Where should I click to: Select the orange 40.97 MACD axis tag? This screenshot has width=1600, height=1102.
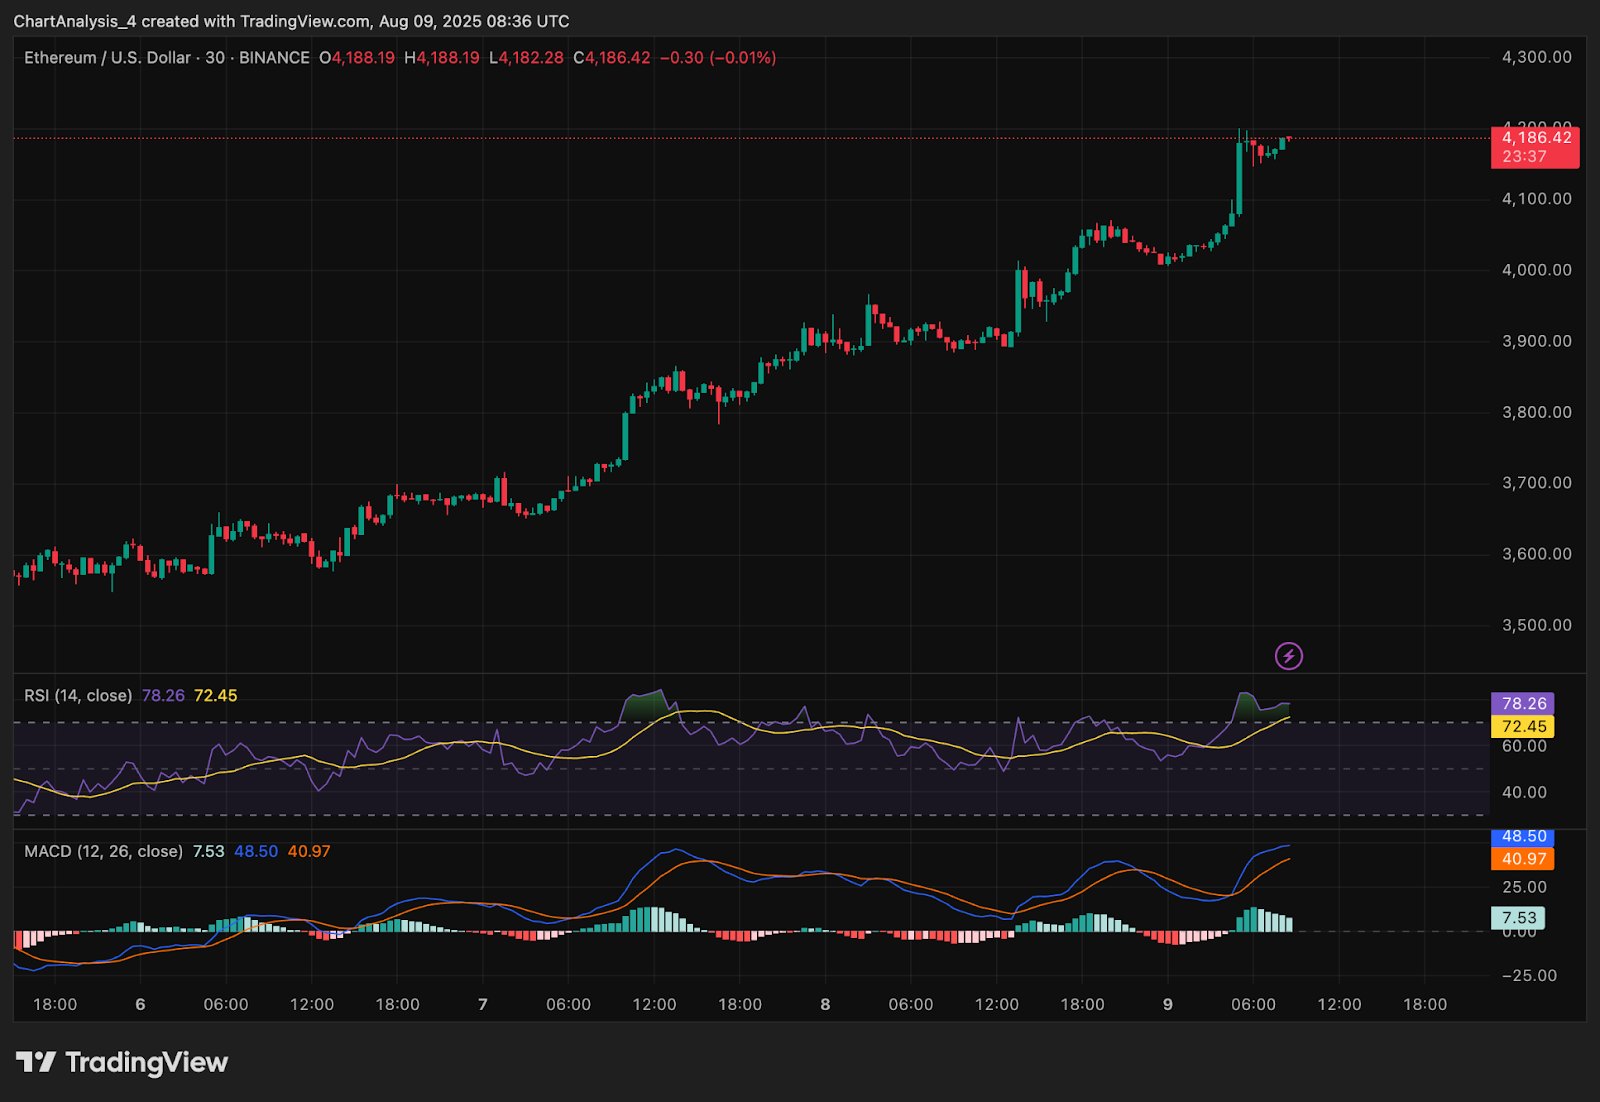click(x=1523, y=859)
